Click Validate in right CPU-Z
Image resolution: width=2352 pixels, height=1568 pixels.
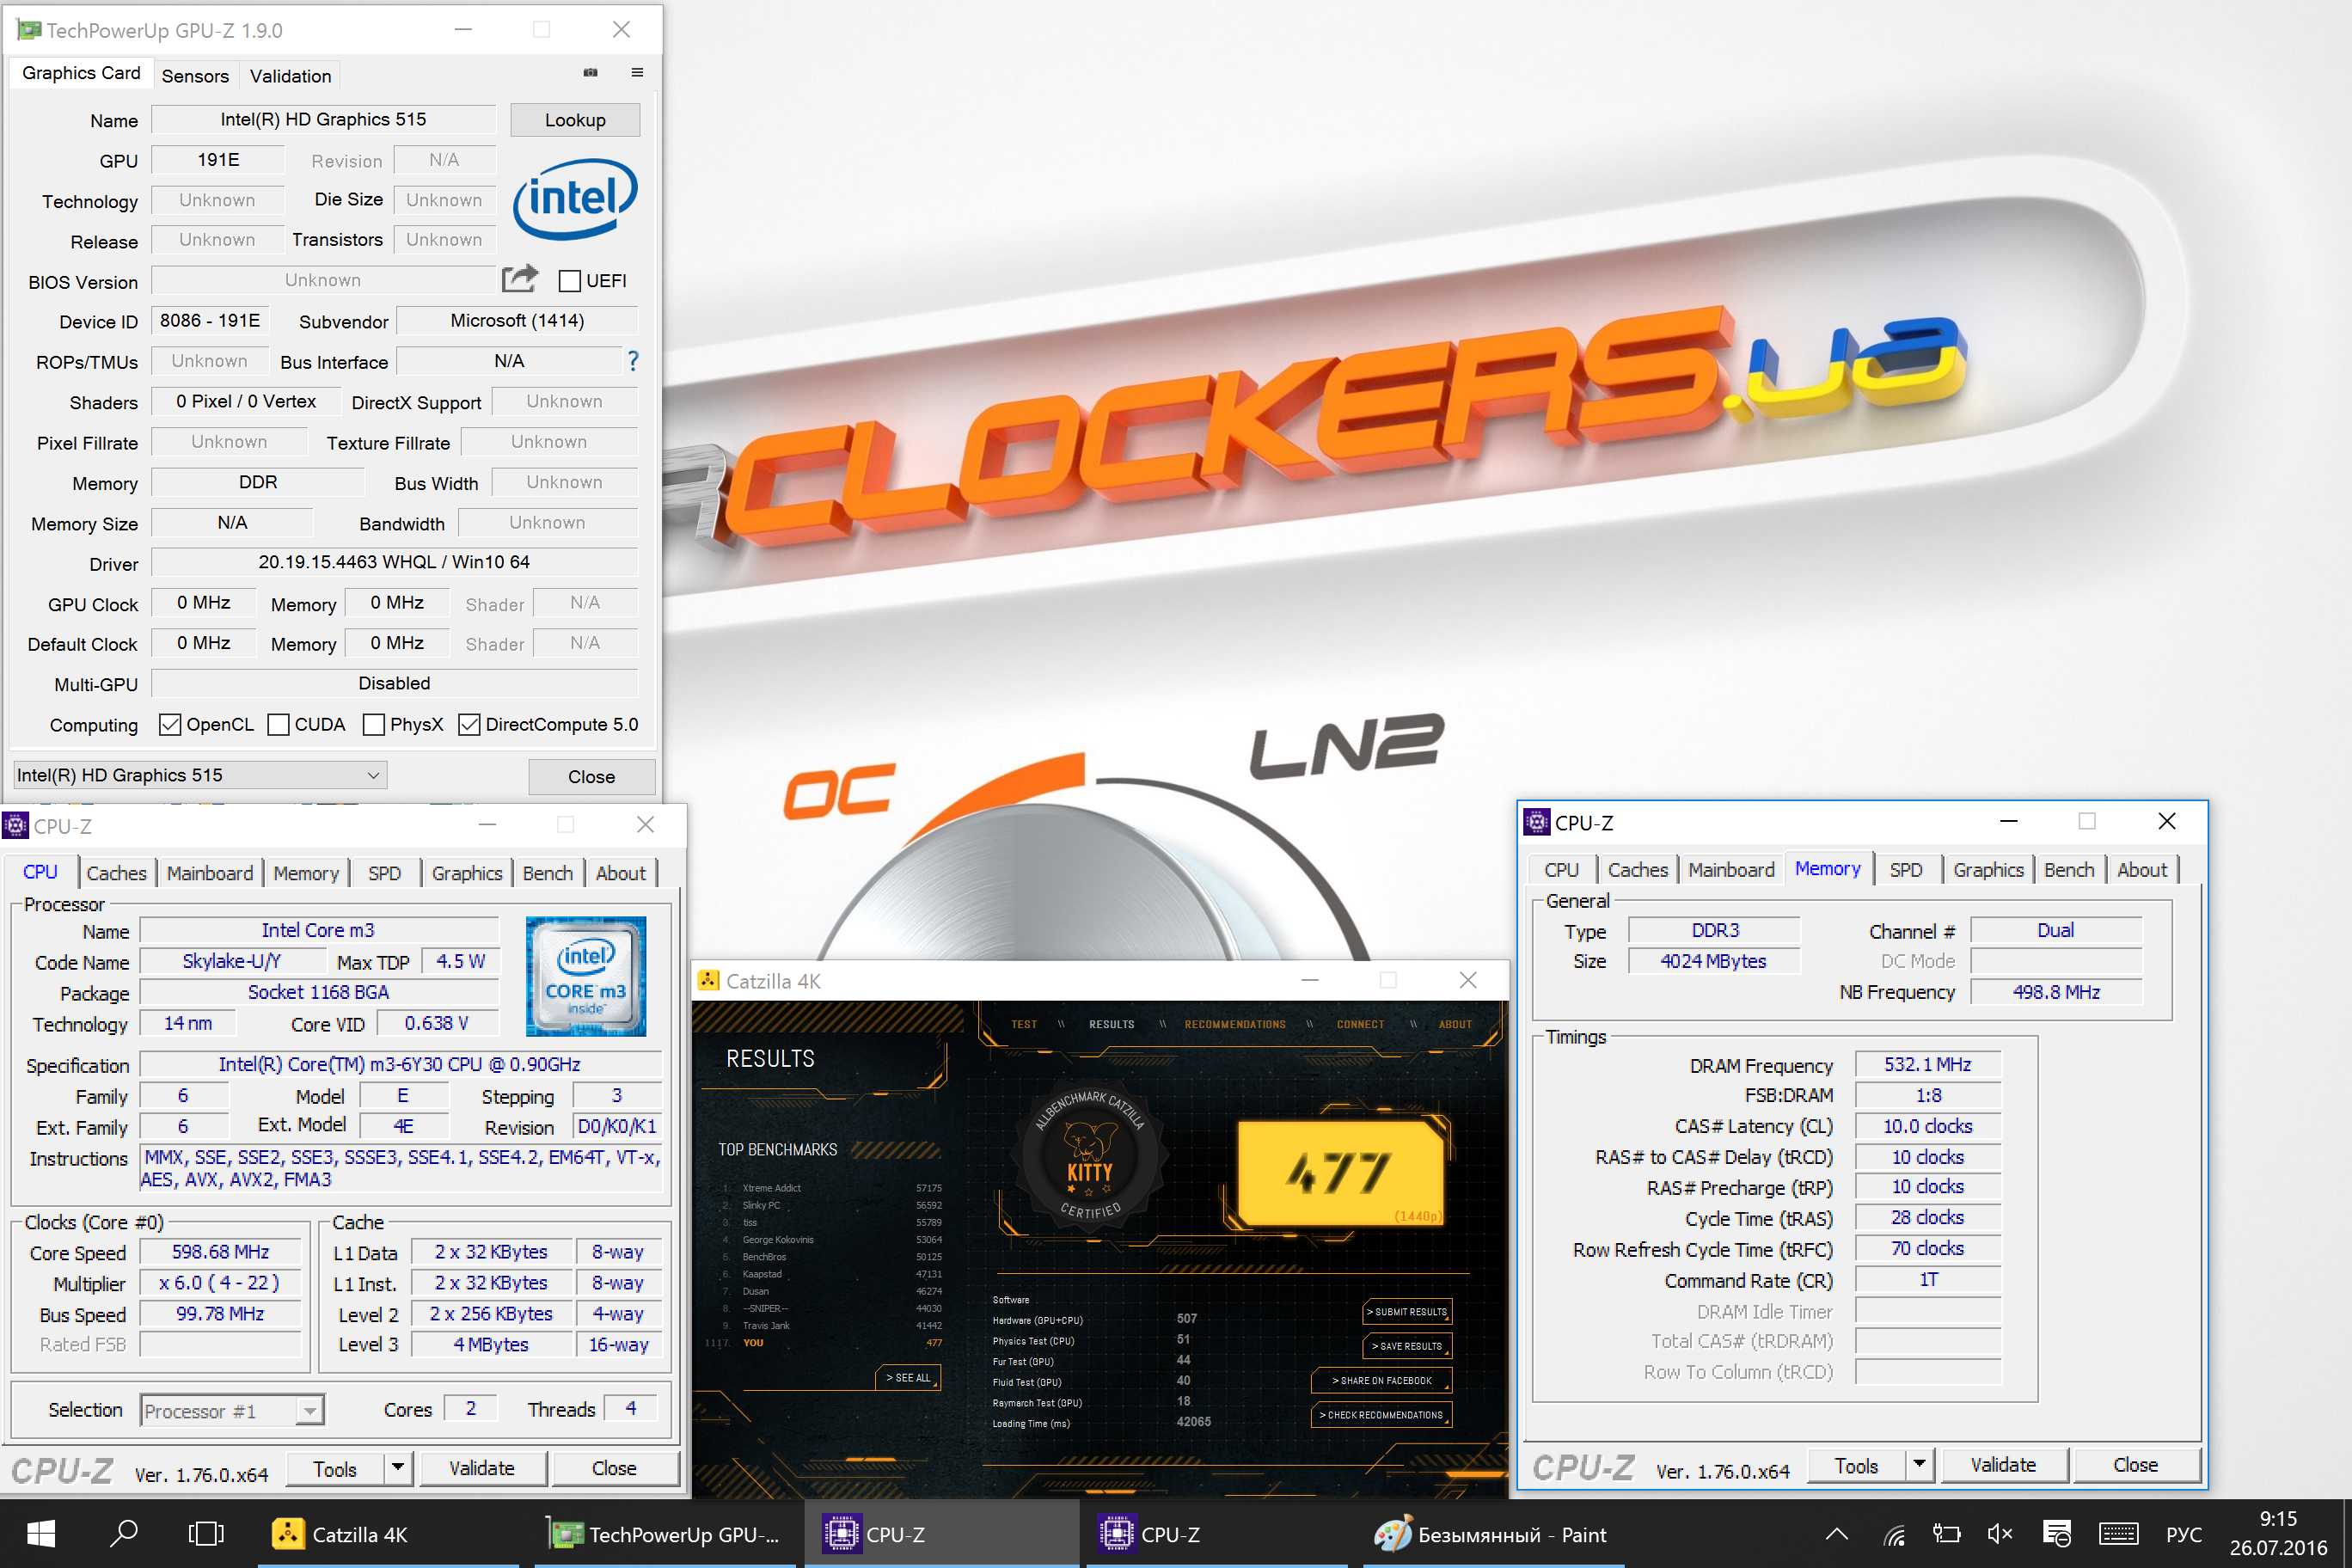(2003, 1464)
